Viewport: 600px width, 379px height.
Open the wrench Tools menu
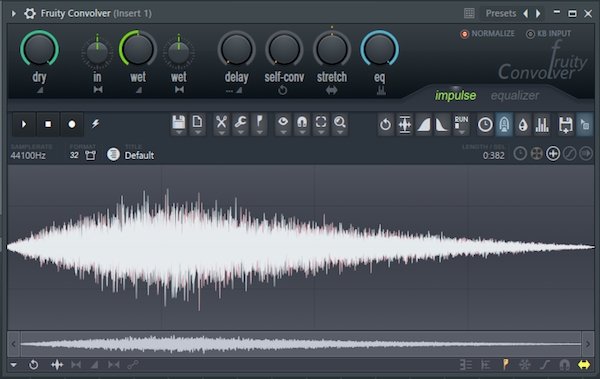tap(240, 124)
